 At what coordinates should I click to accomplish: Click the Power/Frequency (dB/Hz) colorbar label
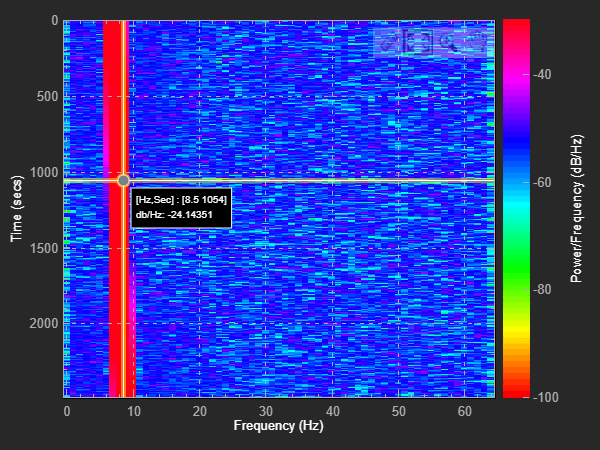576,209
